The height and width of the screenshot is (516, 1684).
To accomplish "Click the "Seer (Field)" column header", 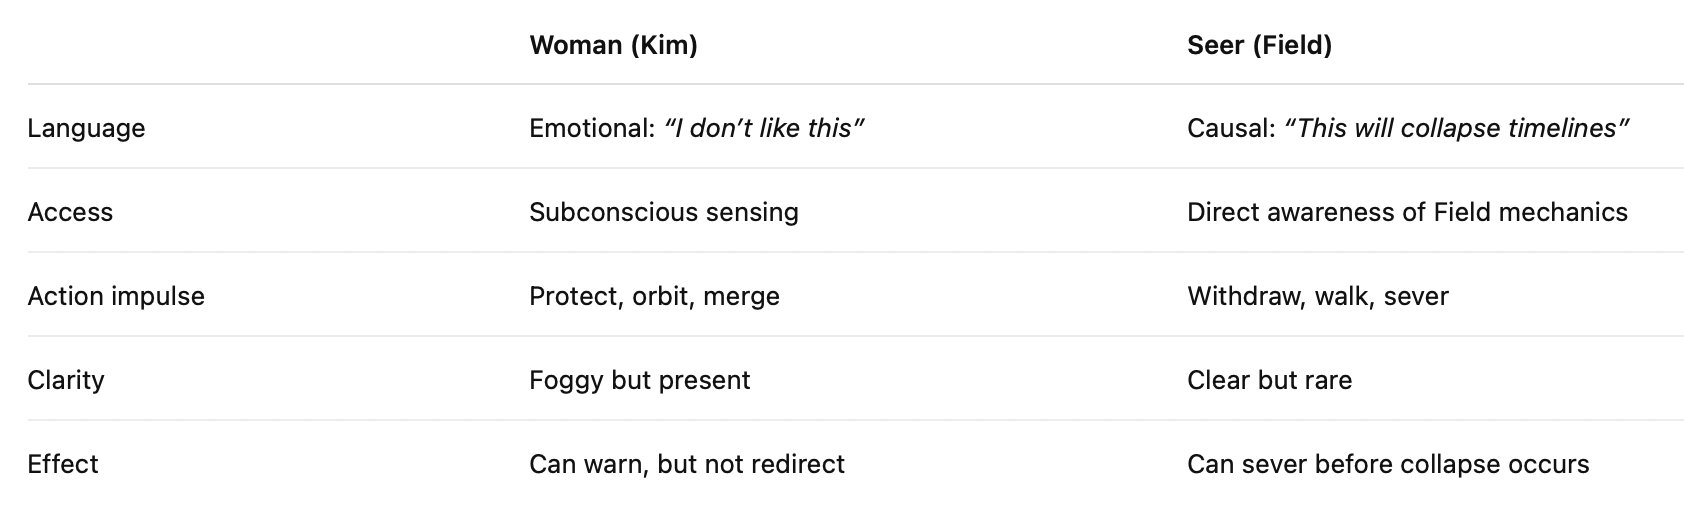I will [x=1259, y=45].
